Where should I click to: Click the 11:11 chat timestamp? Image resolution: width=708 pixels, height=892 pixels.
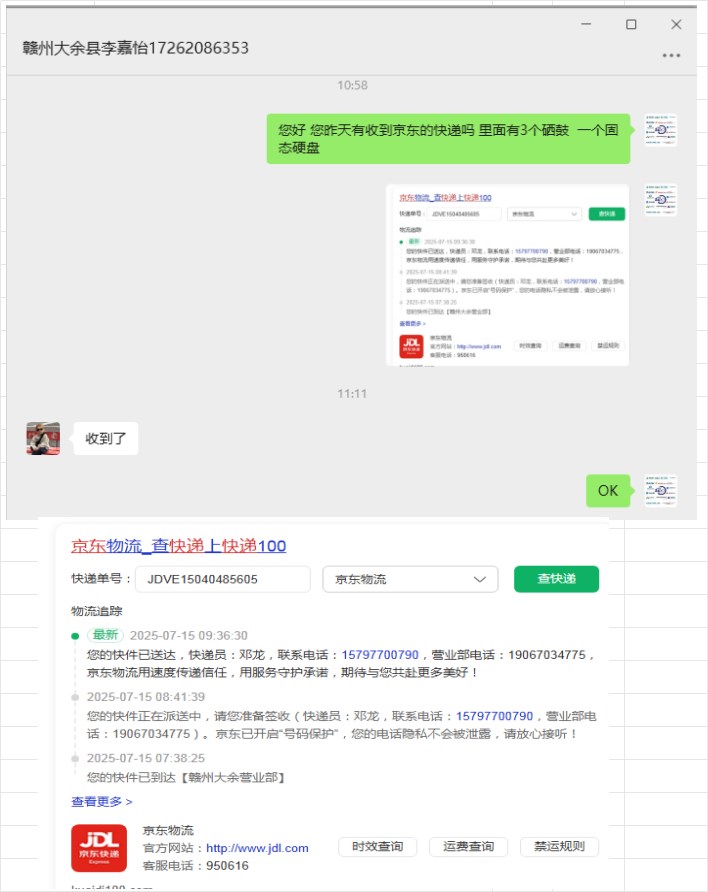pos(352,394)
